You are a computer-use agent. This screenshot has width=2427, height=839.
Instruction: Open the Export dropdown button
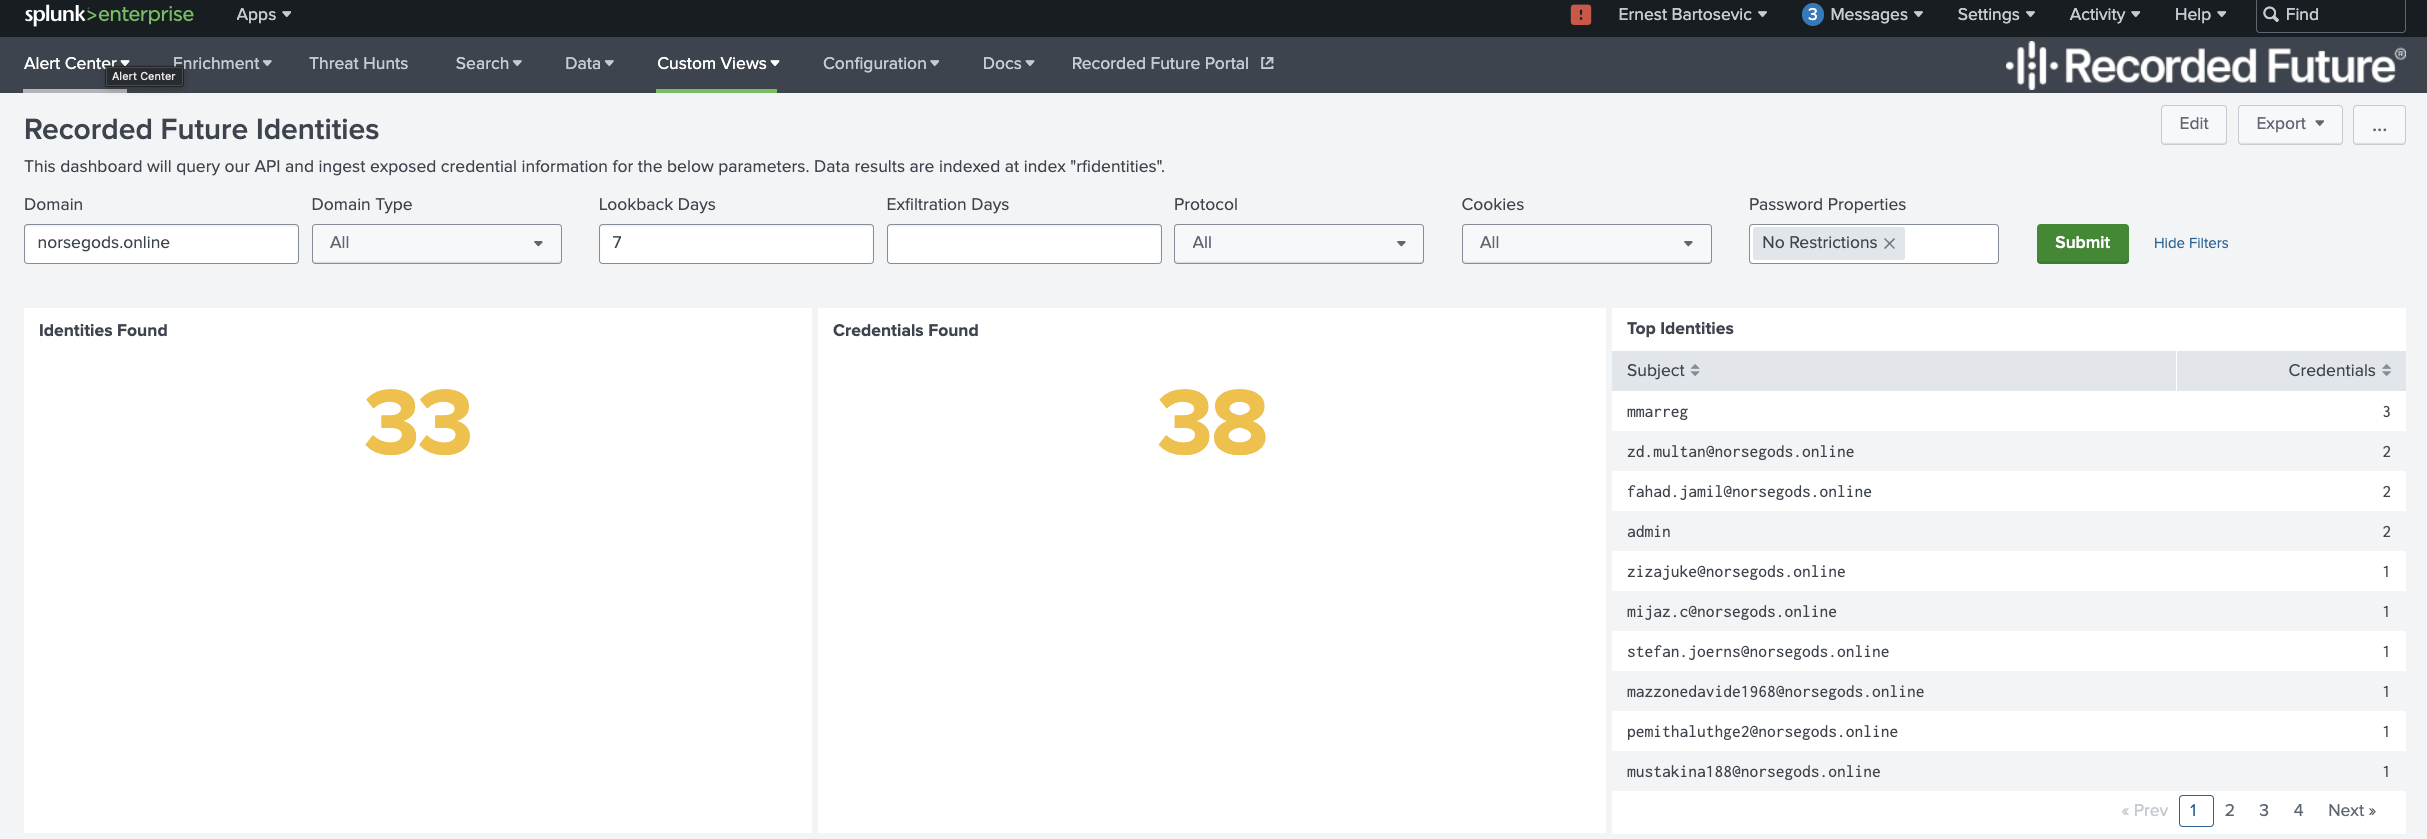(x=2289, y=125)
